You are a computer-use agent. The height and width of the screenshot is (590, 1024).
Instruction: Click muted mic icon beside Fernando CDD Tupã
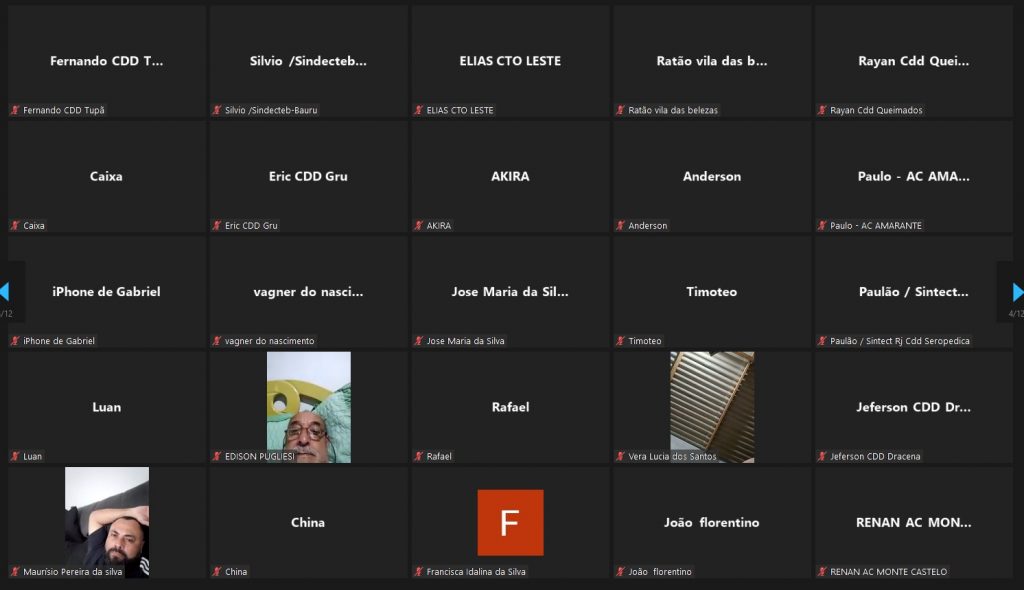click(x=15, y=110)
